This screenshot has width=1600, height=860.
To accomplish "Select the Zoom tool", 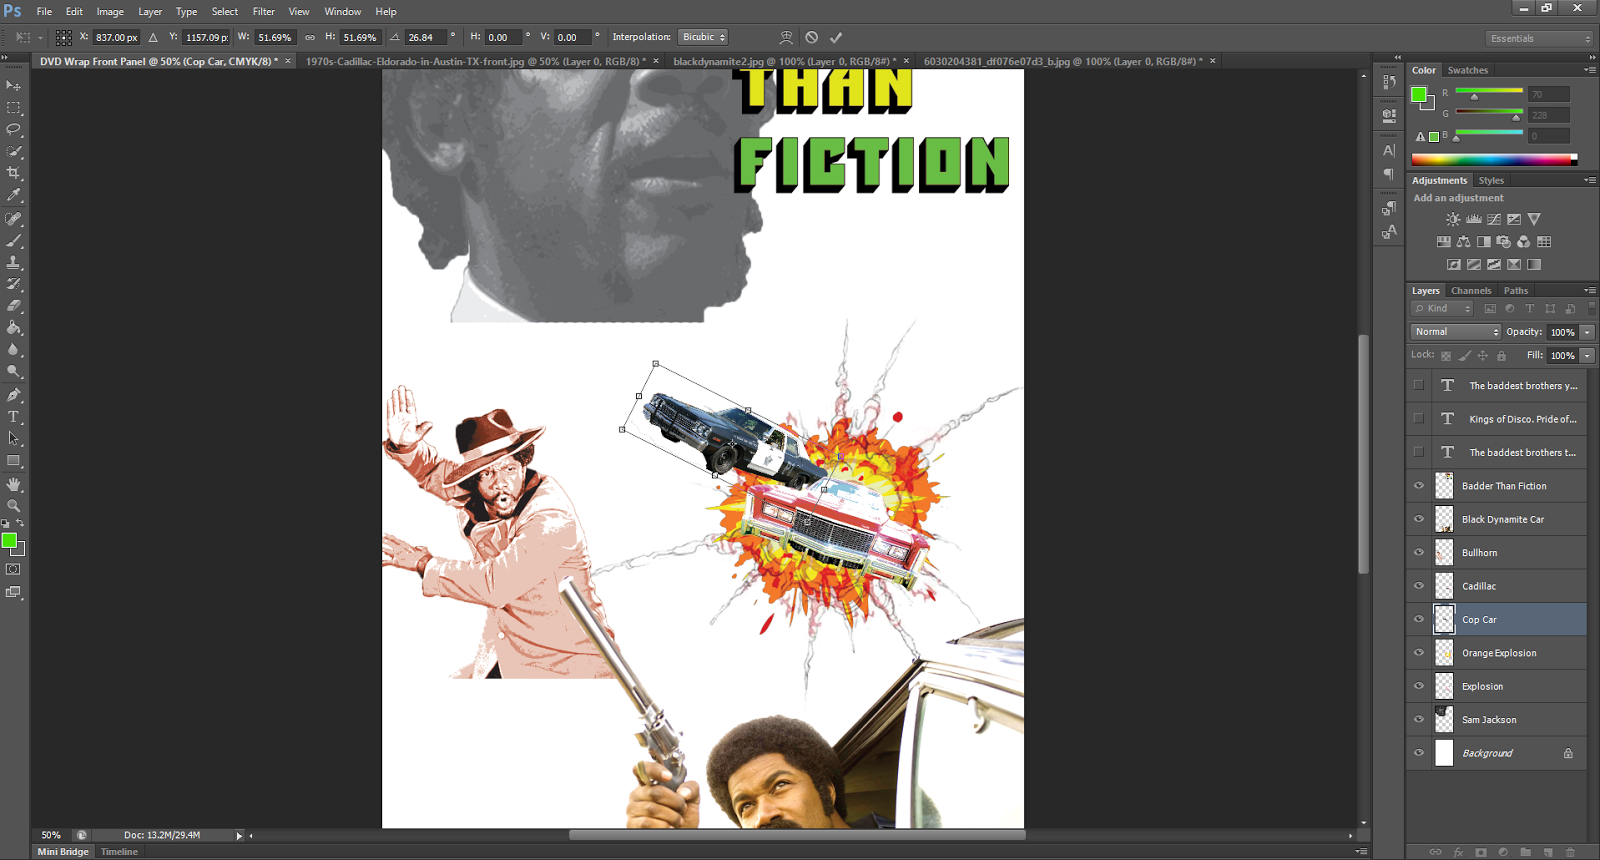I will point(14,506).
